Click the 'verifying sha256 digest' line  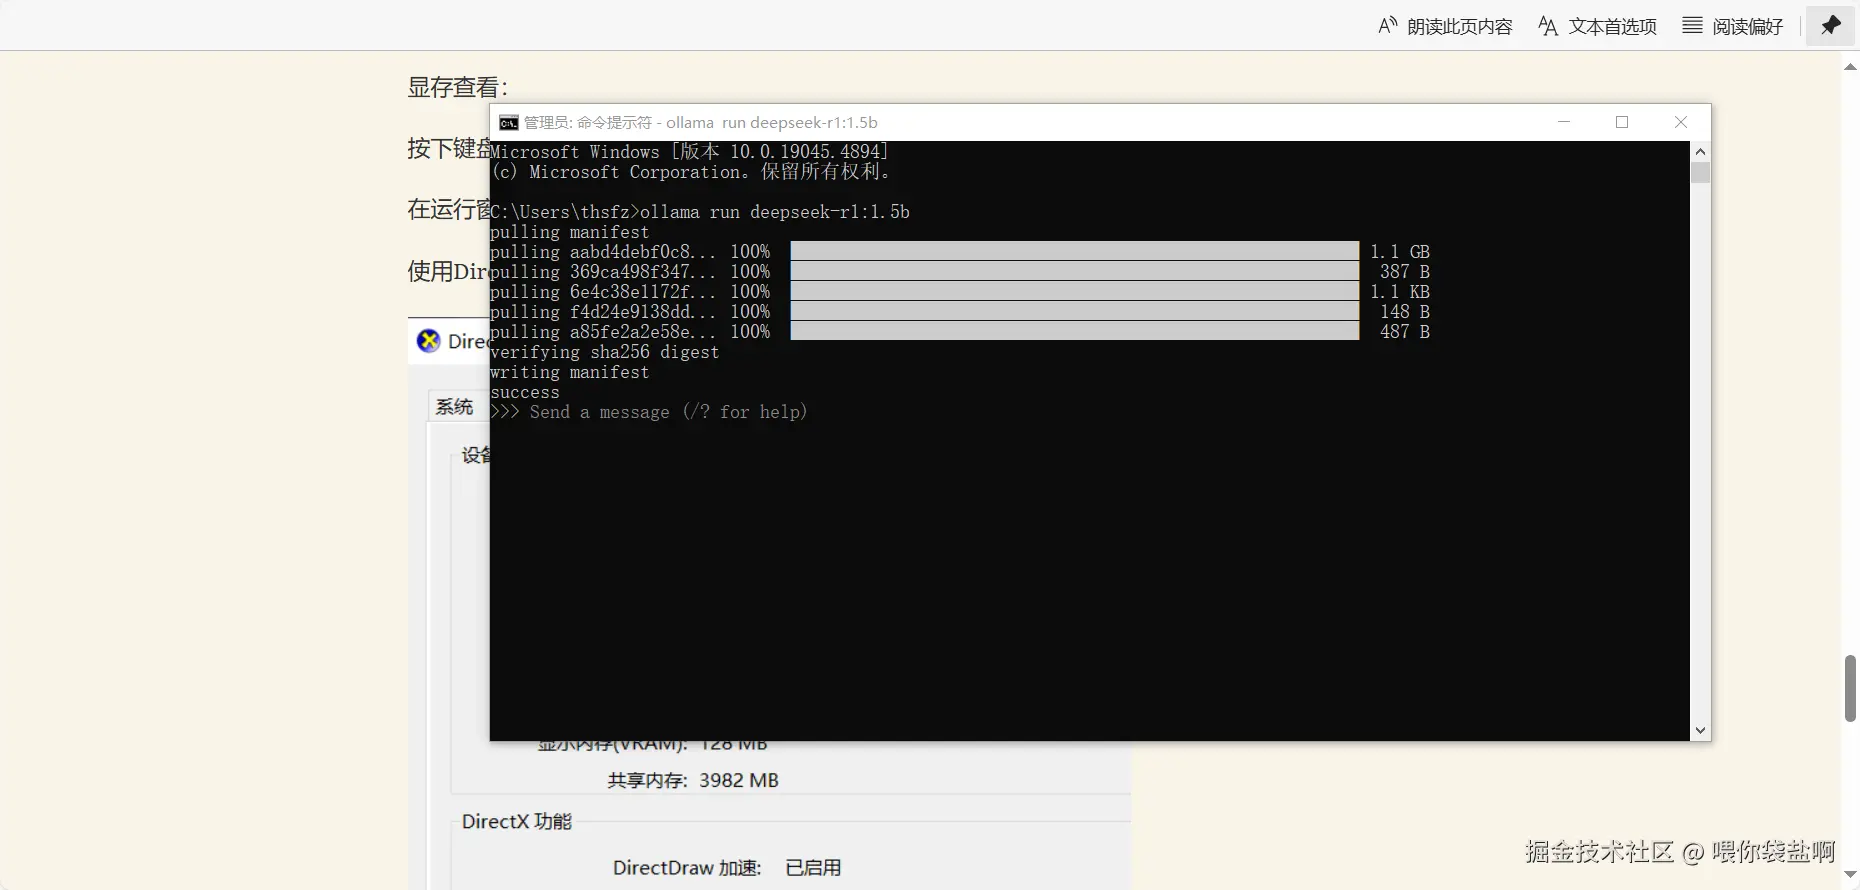[605, 352]
